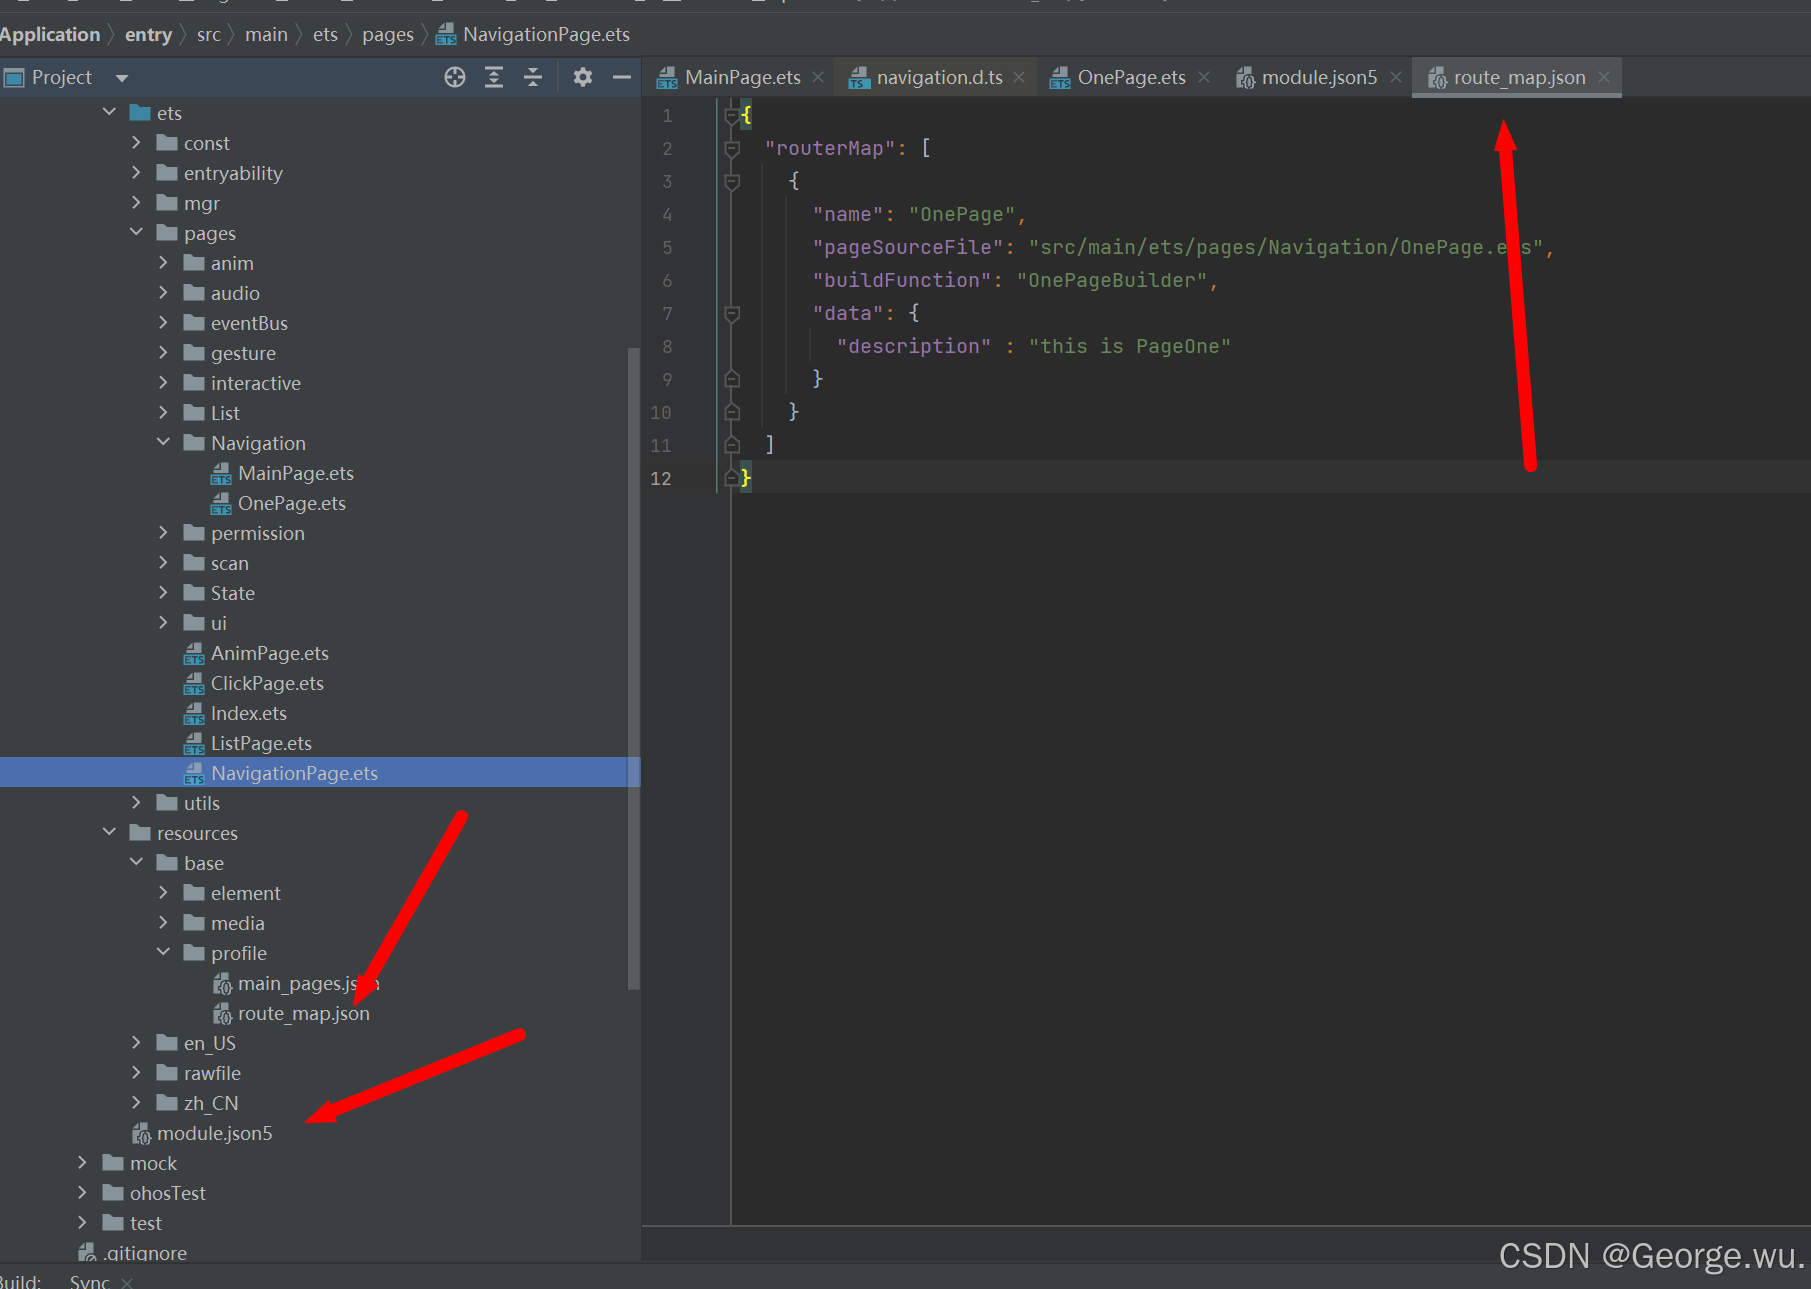Screen dimensions: 1811x1289
Task: Select the permission folder
Action: [258, 533]
